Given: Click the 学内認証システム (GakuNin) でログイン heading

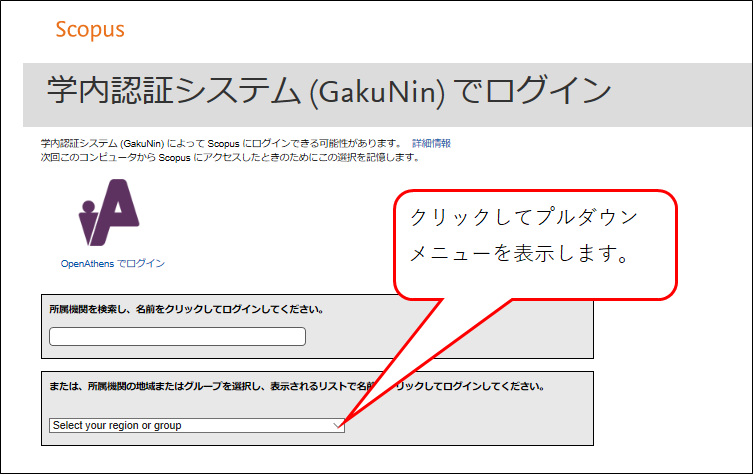Looking at the screenshot, I should pyautogui.click(x=329, y=90).
